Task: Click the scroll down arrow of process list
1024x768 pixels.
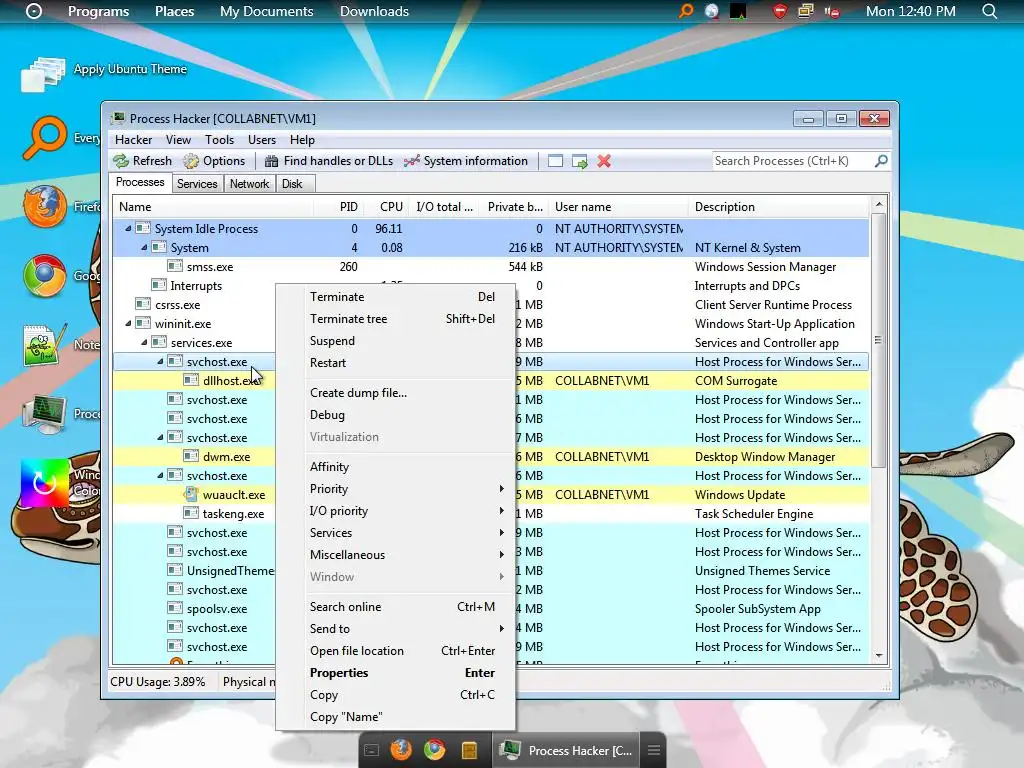Action: (x=878, y=656)
